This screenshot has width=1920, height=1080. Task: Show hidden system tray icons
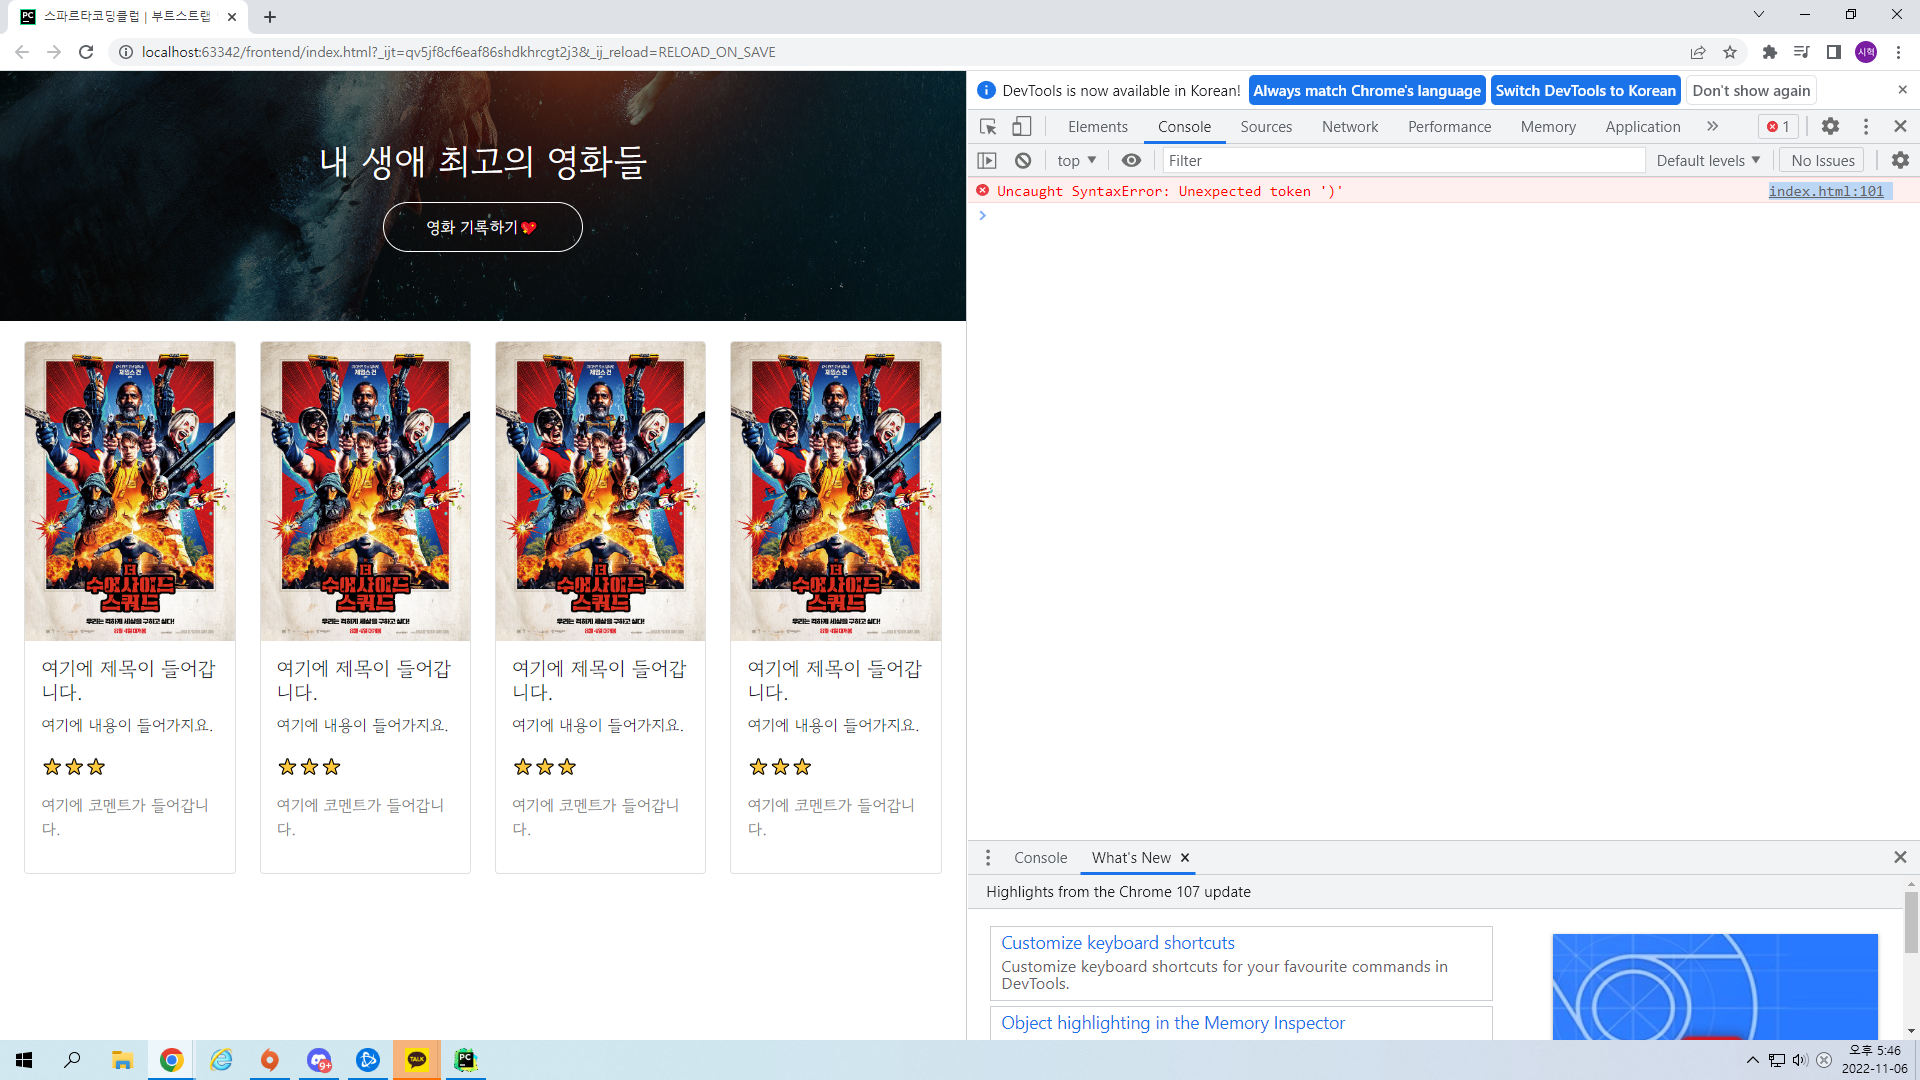[x=1752, y=1060]
